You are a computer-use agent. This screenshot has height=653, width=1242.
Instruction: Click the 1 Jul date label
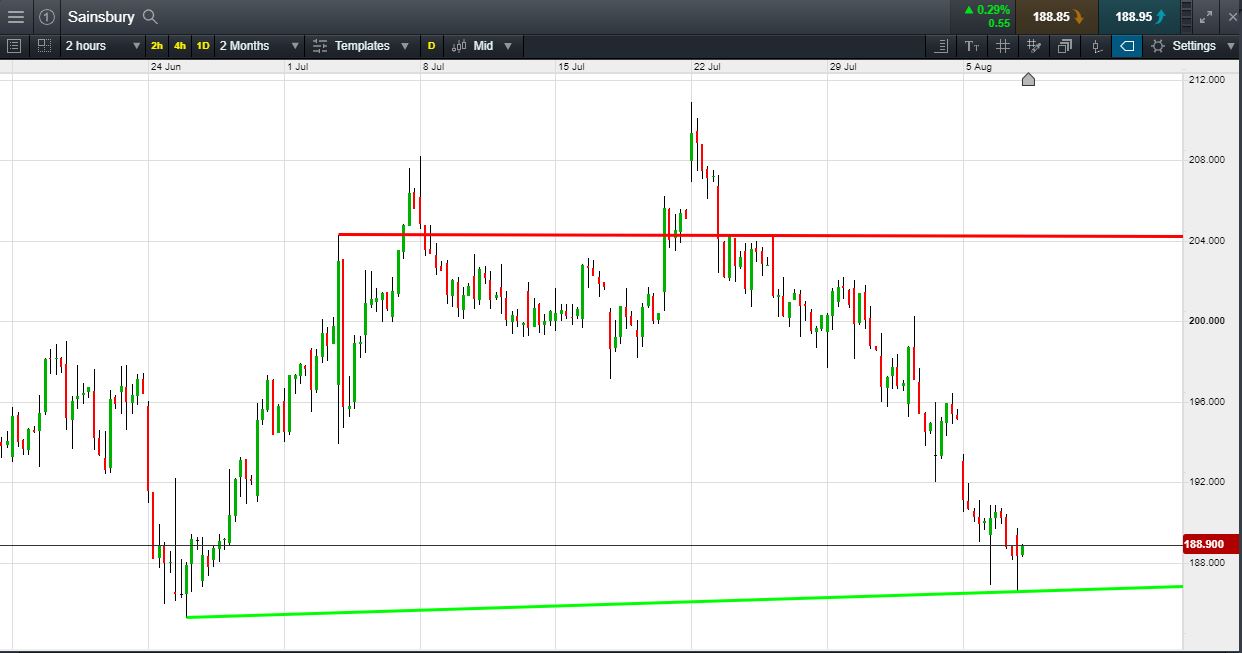tap(297, 67)
